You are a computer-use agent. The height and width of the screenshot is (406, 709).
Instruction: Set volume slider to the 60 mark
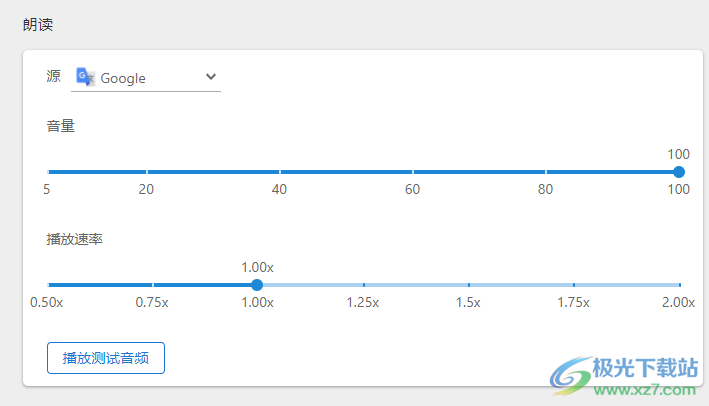(x=412, y=172)
